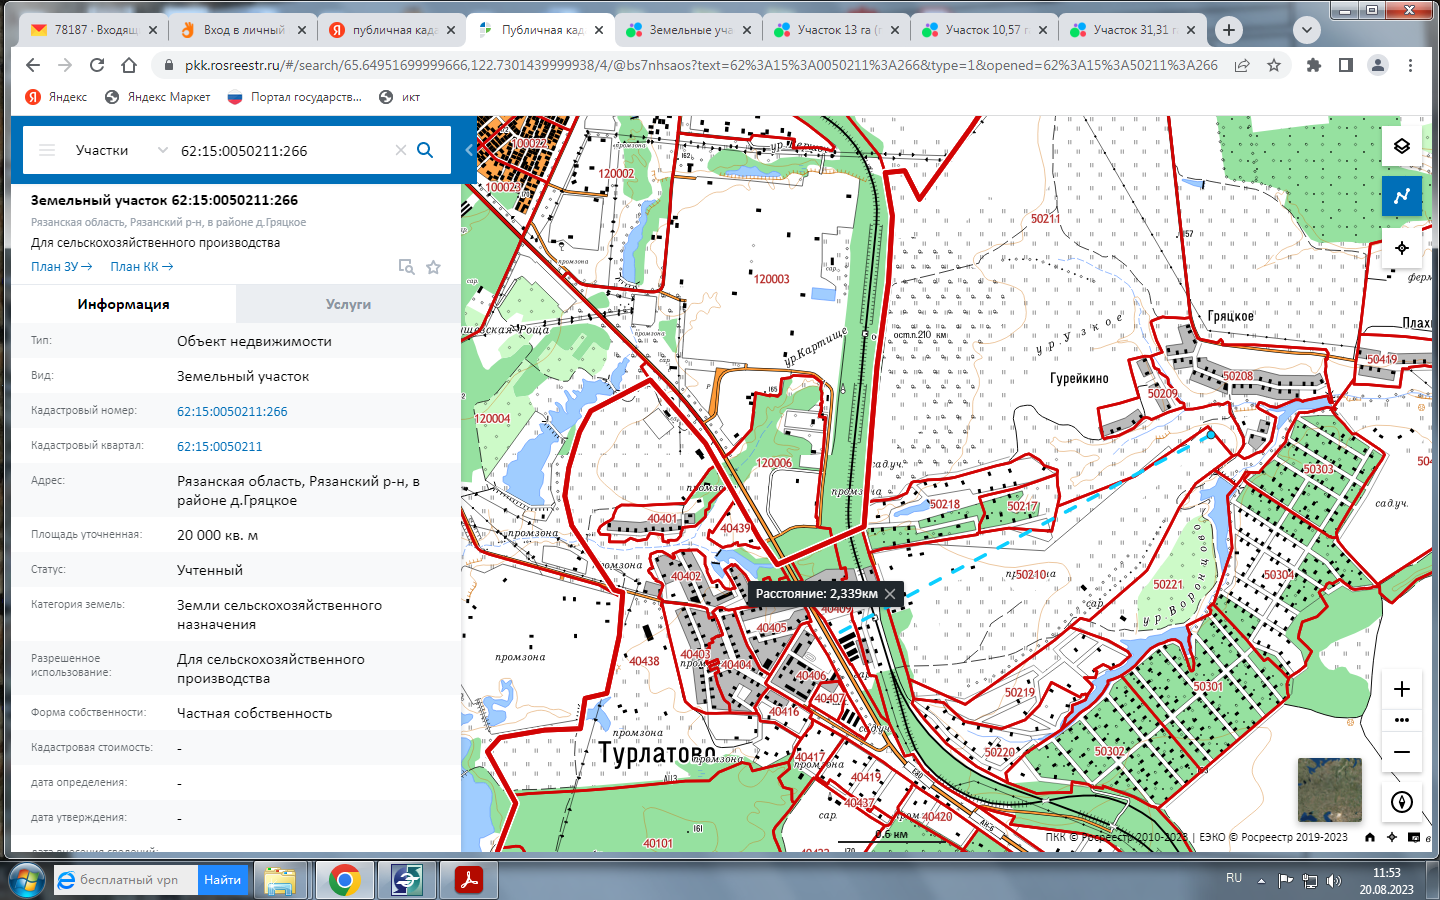This screenshot has height=900, width=1440.
Task: Collapse the left information panel
Action: 468,150
